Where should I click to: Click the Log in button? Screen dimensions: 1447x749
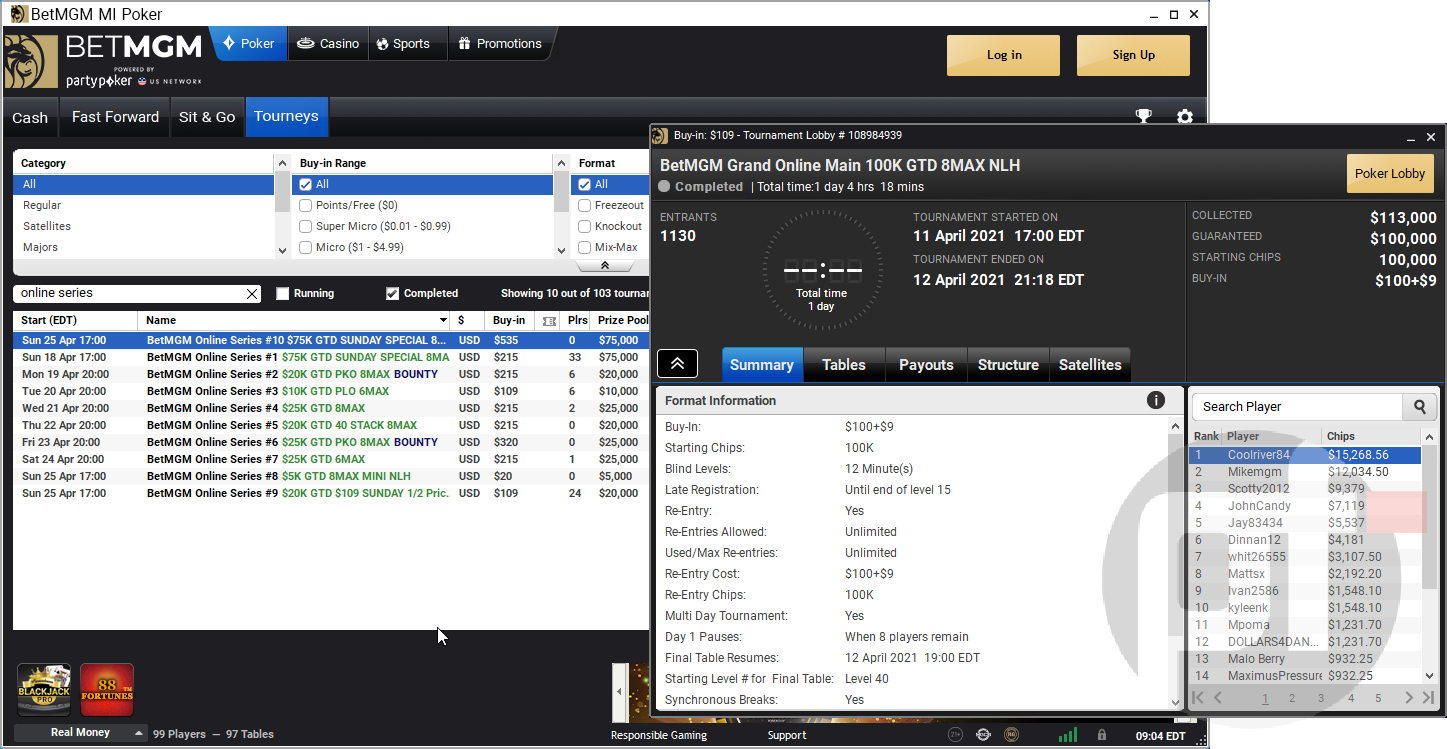coord(1003,55)
